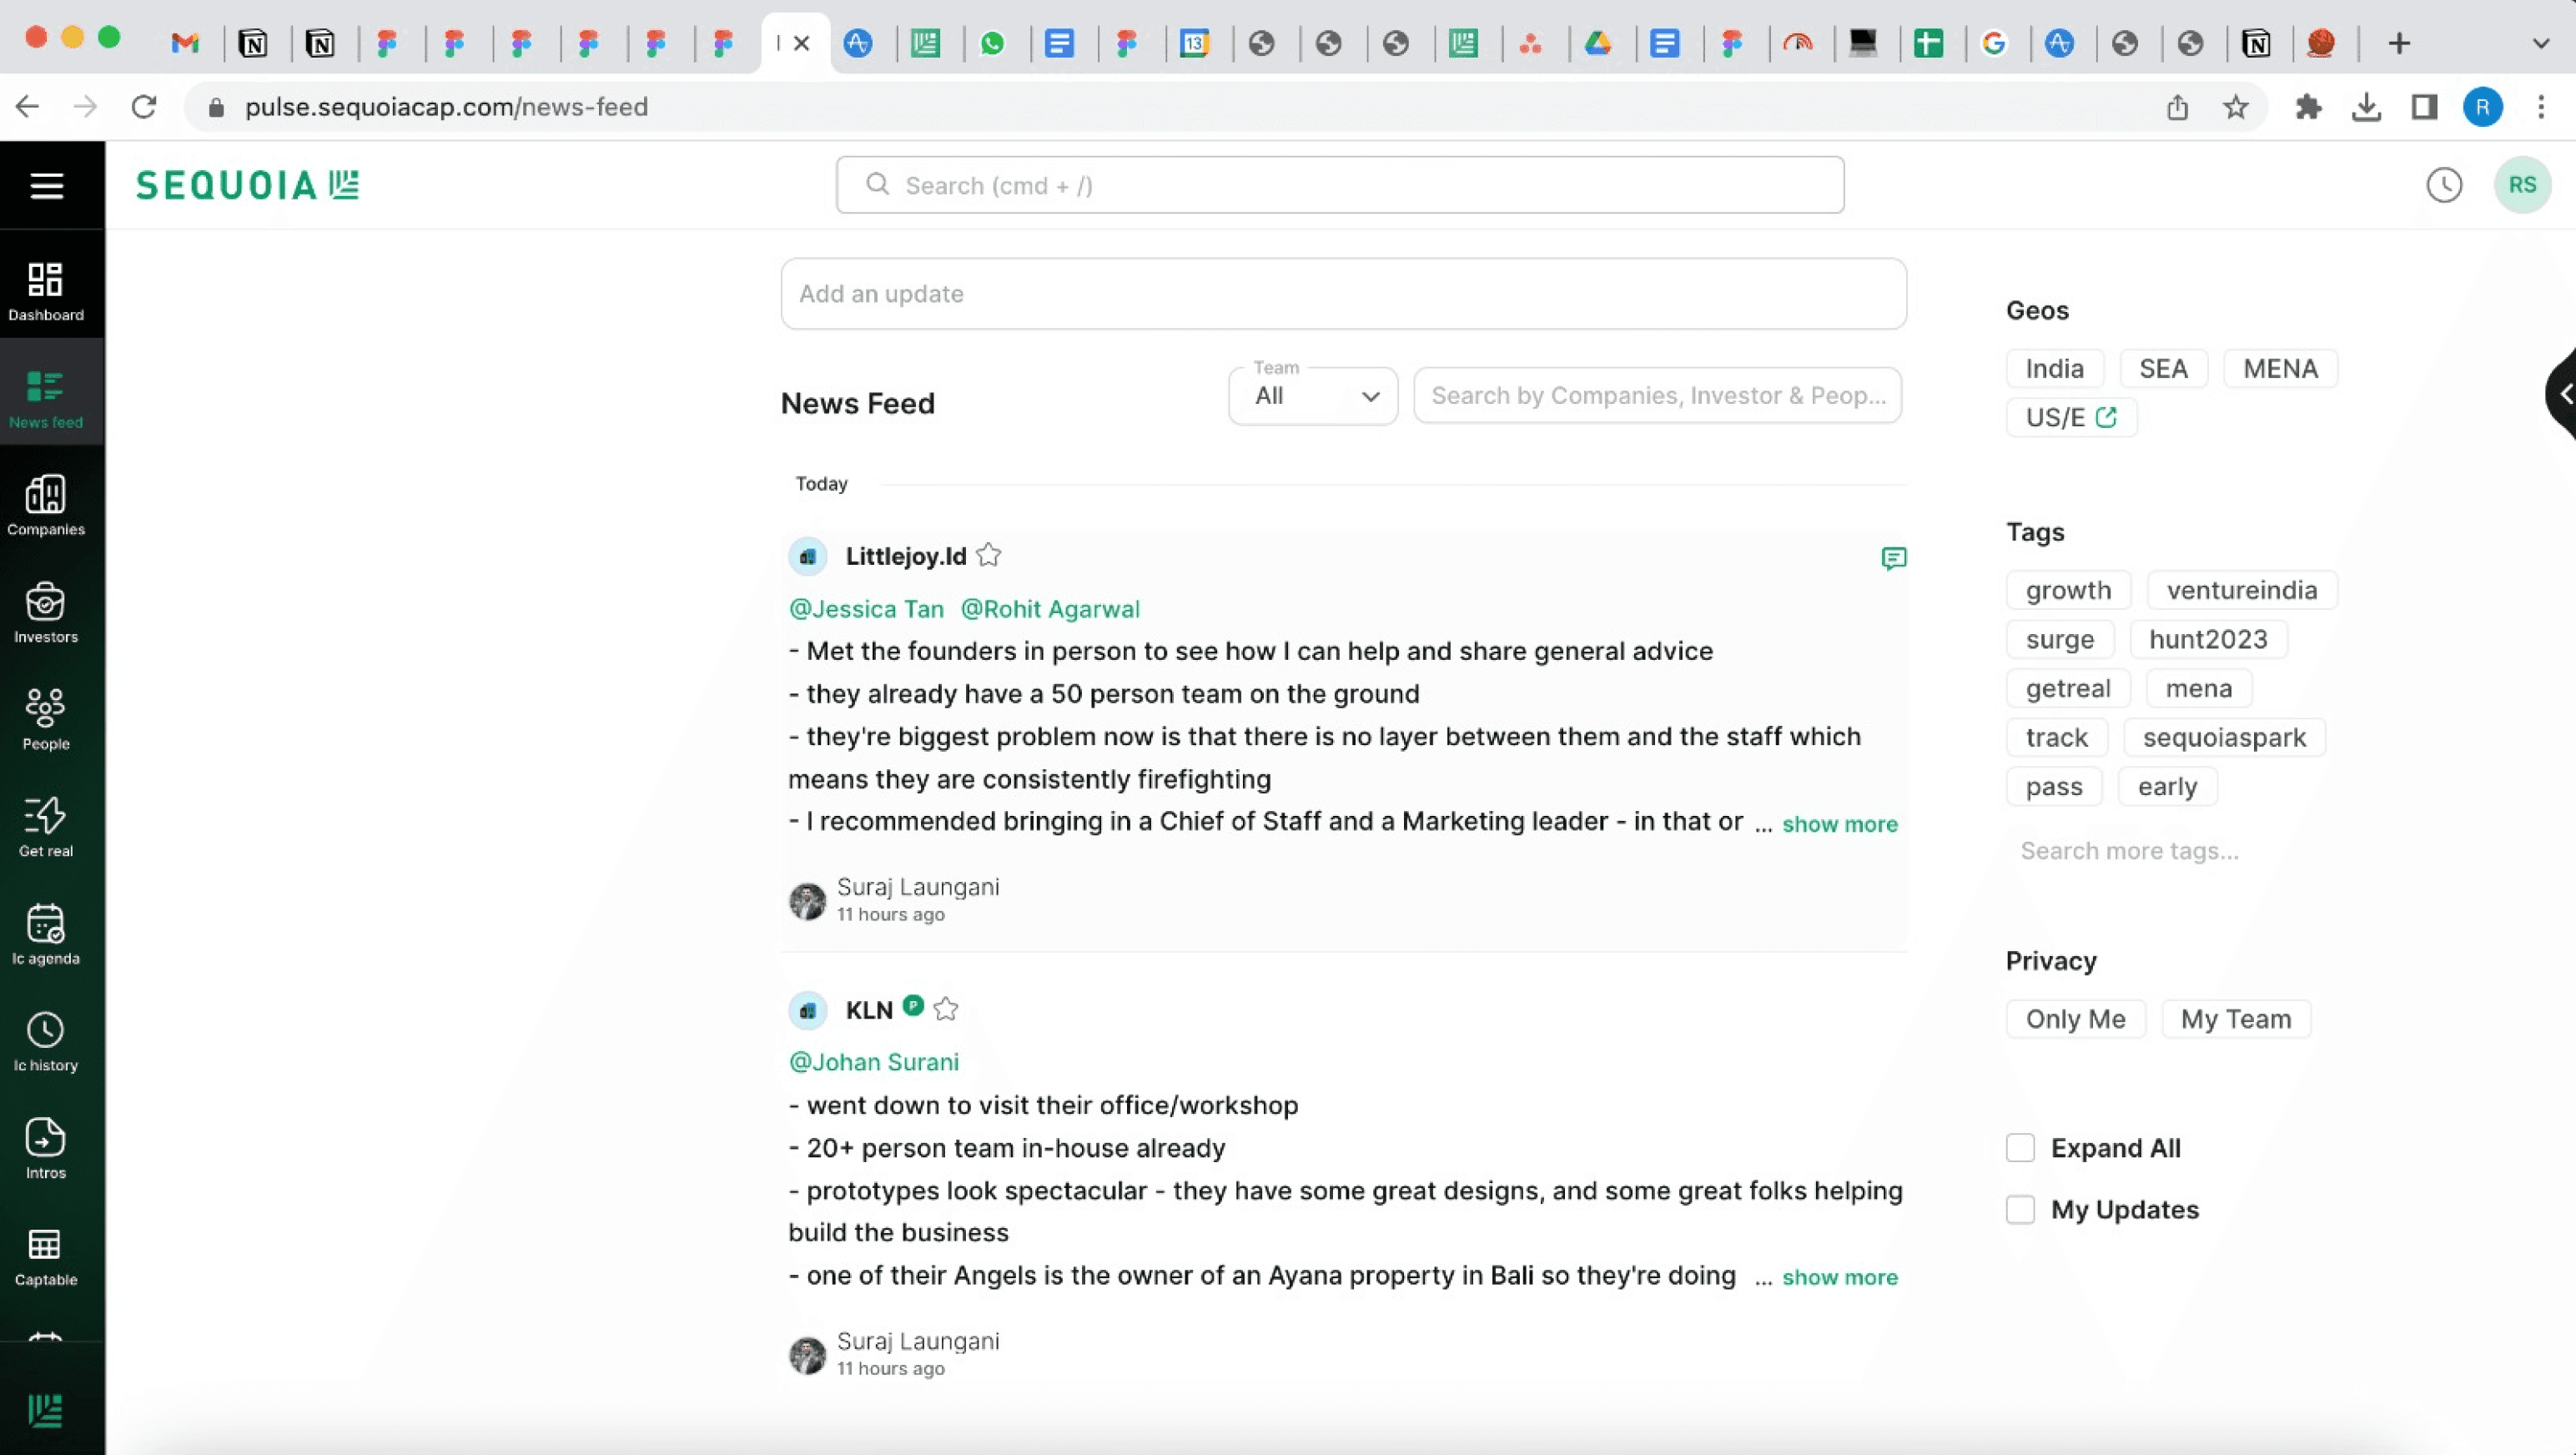Click the address bar URL
Screen dimensions: 2576x1455
coord(446,107)
